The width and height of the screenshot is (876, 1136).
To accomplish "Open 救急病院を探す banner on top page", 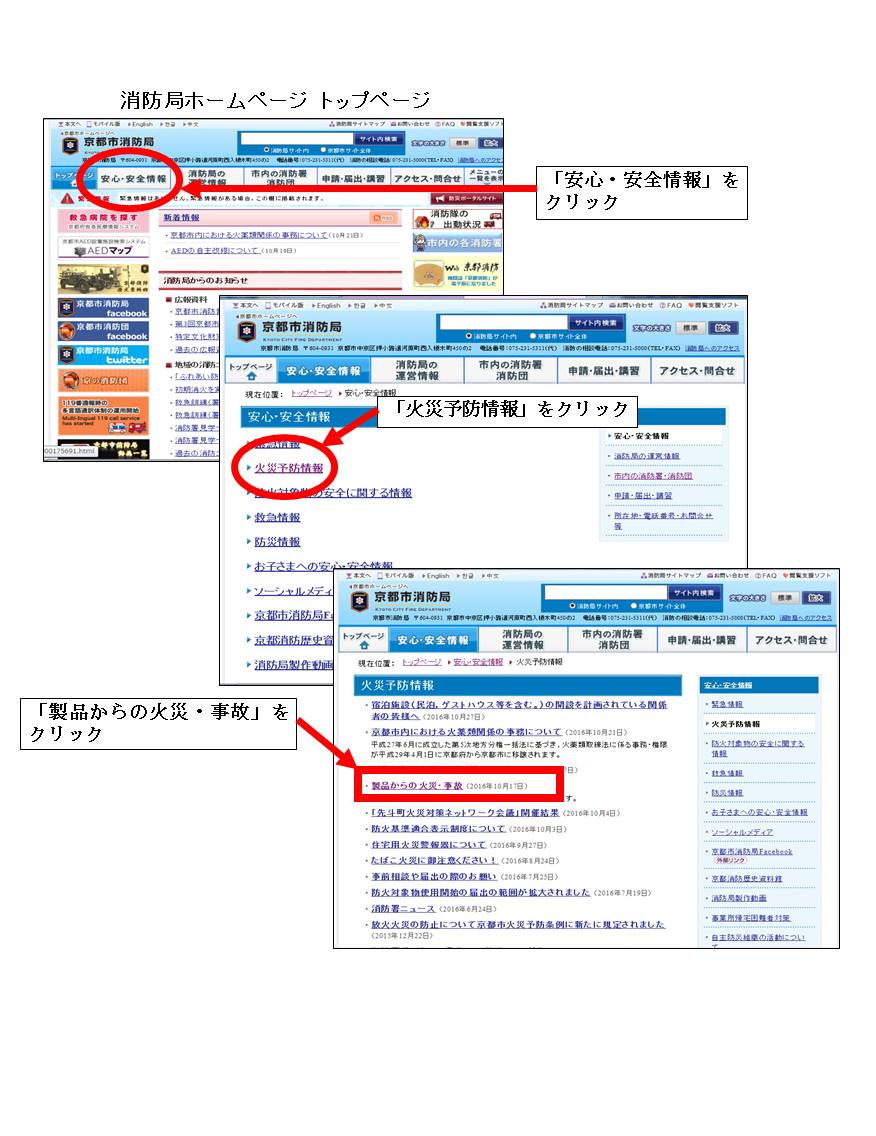I will click(104, 221).
